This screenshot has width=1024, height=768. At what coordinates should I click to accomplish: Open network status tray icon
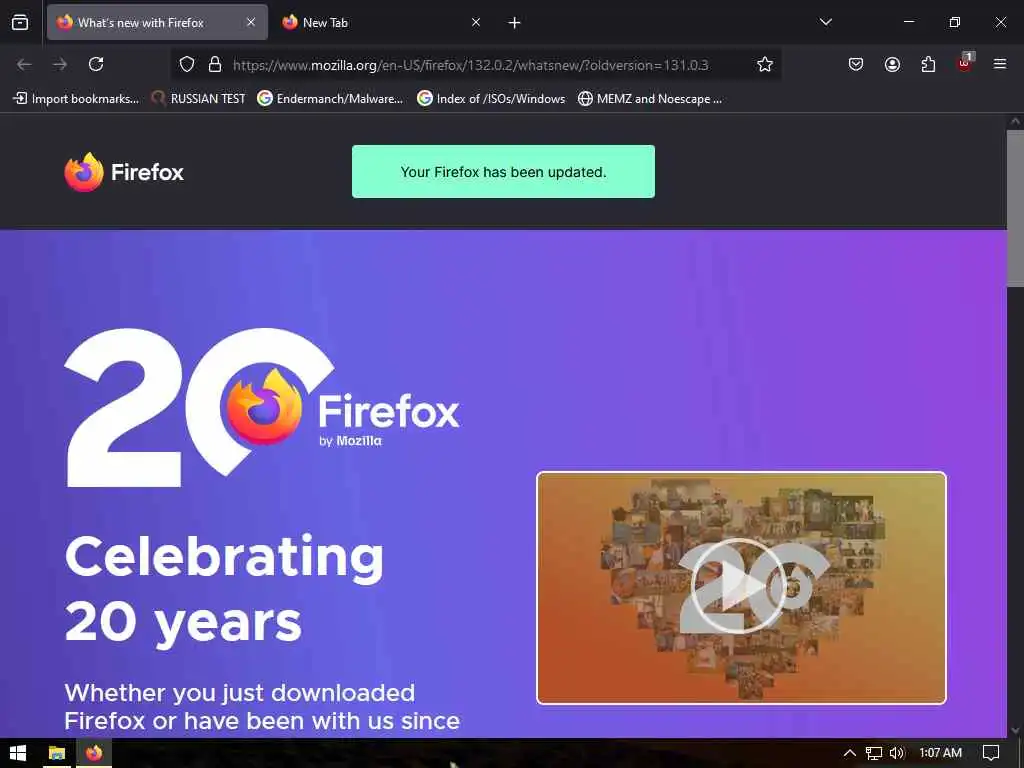(x=873, y=753)
